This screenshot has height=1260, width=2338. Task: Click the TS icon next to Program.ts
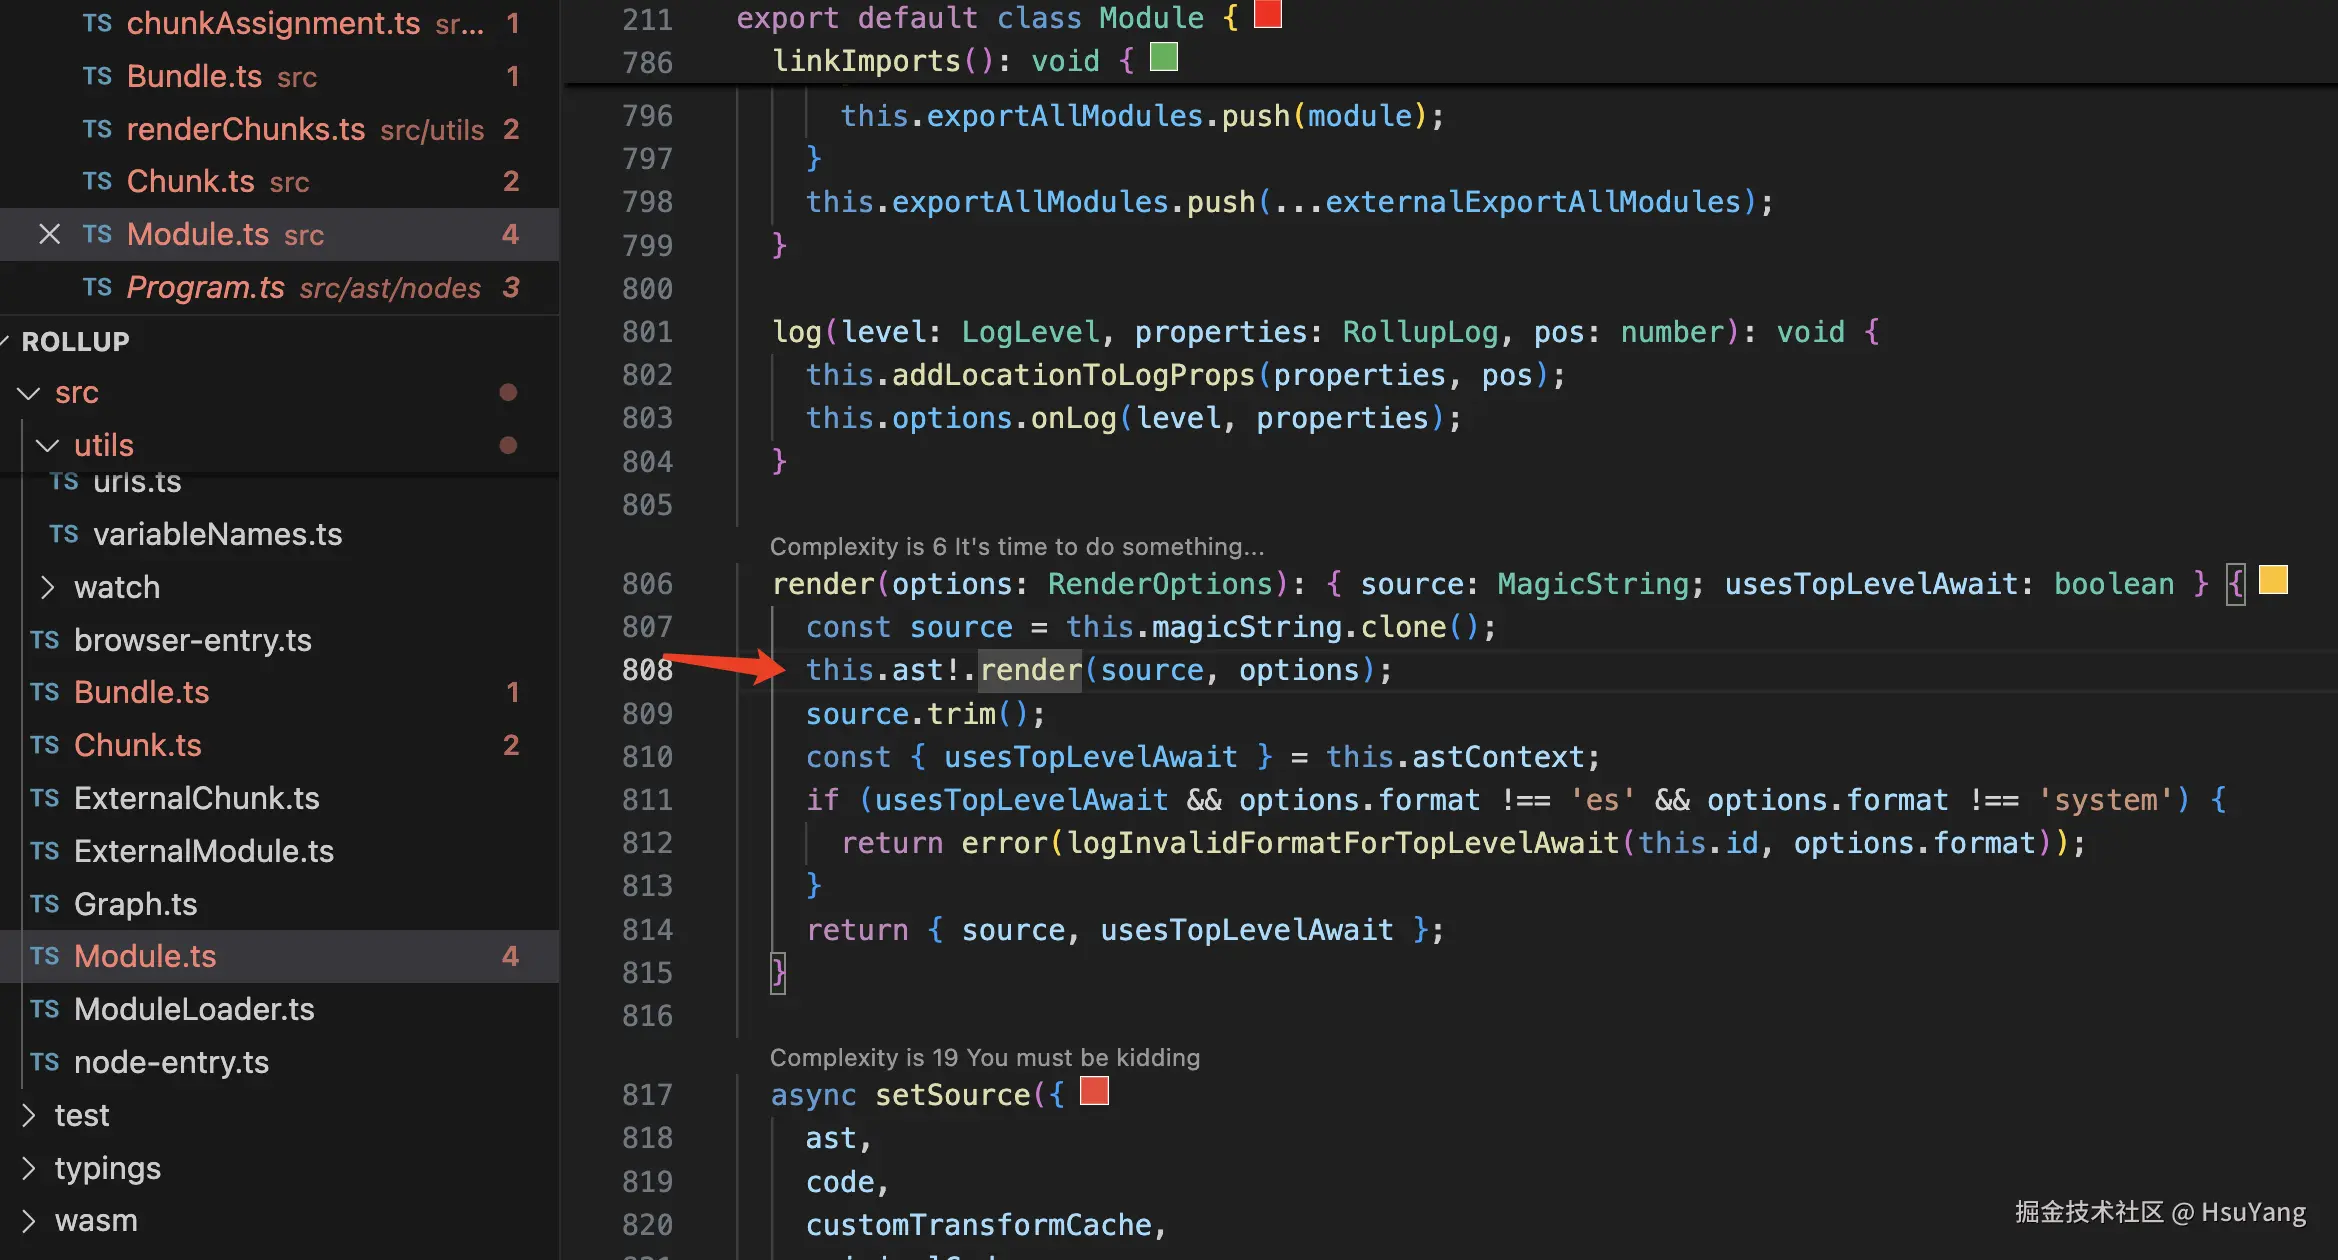point(97,287)
